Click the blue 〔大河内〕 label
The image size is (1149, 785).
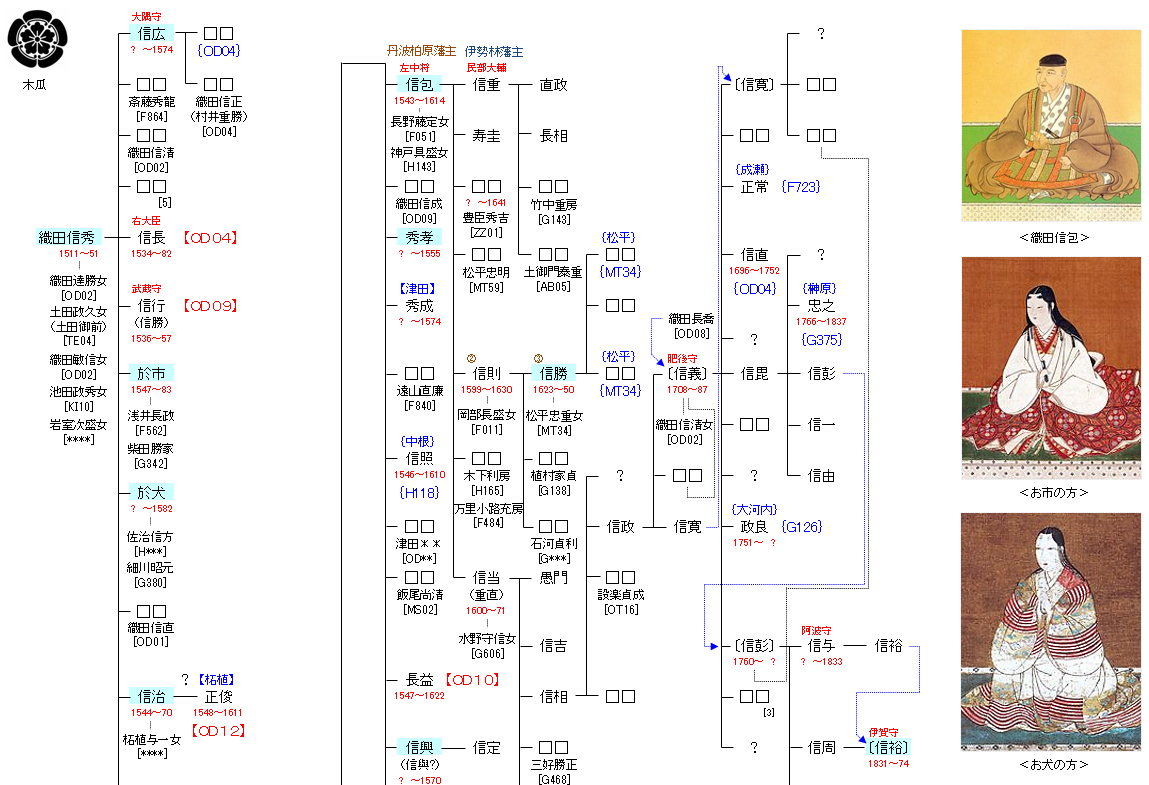pos(754,509)
